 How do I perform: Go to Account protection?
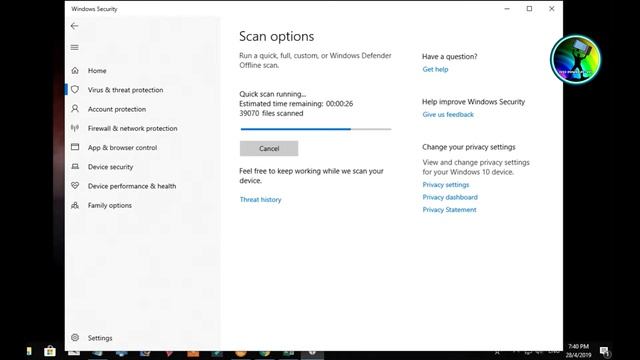pyautogui.click(x=117, y=109)
